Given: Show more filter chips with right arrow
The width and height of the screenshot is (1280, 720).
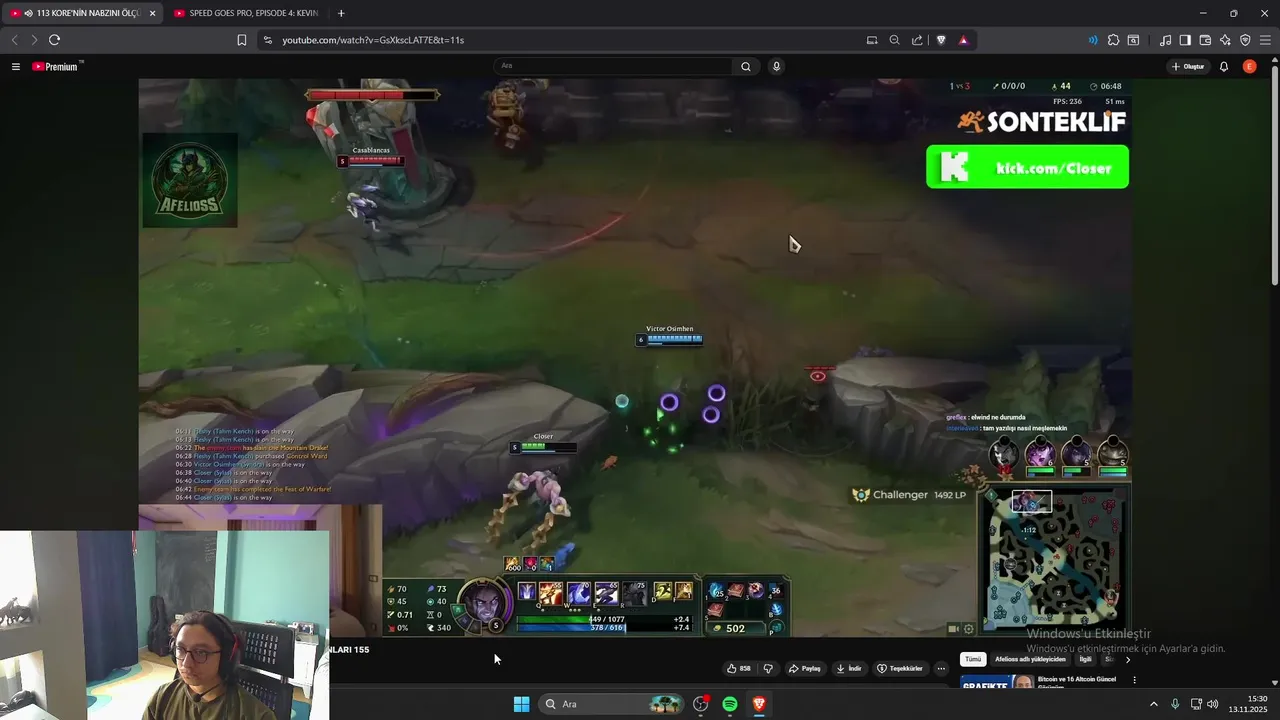Looking at the screenshot, I should tap(1128, 659).
